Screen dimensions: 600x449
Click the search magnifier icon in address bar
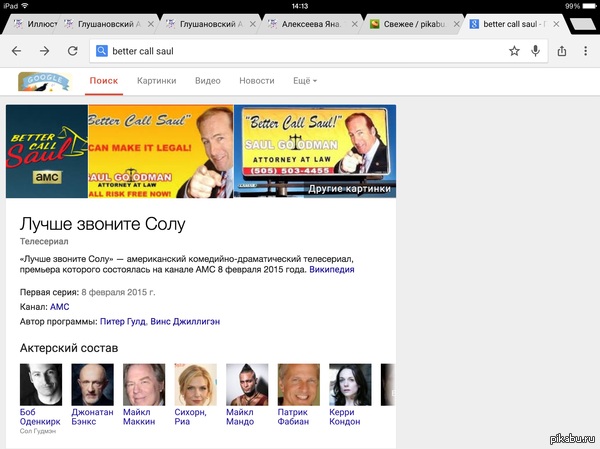coord(102,51)
